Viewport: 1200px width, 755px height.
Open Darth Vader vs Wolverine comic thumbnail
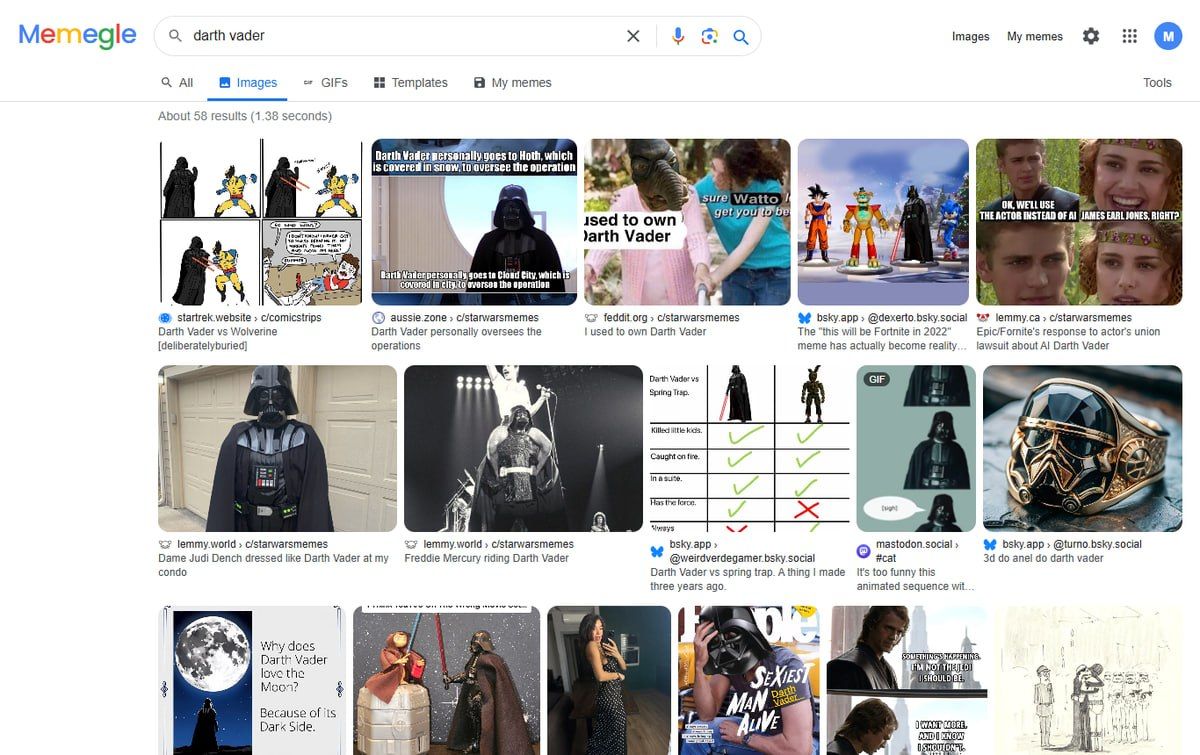click(x=261, y=222)
